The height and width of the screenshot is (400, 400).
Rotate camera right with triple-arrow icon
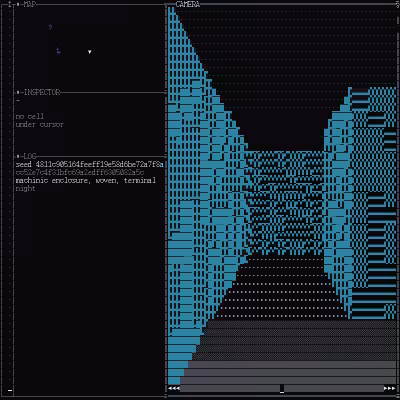click(389, 388)
